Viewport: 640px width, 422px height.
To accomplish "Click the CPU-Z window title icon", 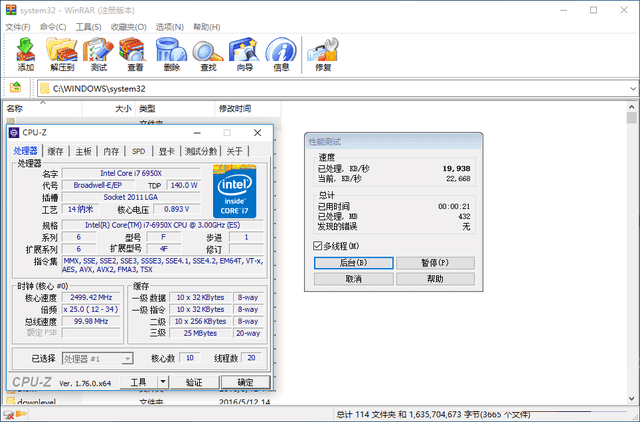I will tap(14, 133).
